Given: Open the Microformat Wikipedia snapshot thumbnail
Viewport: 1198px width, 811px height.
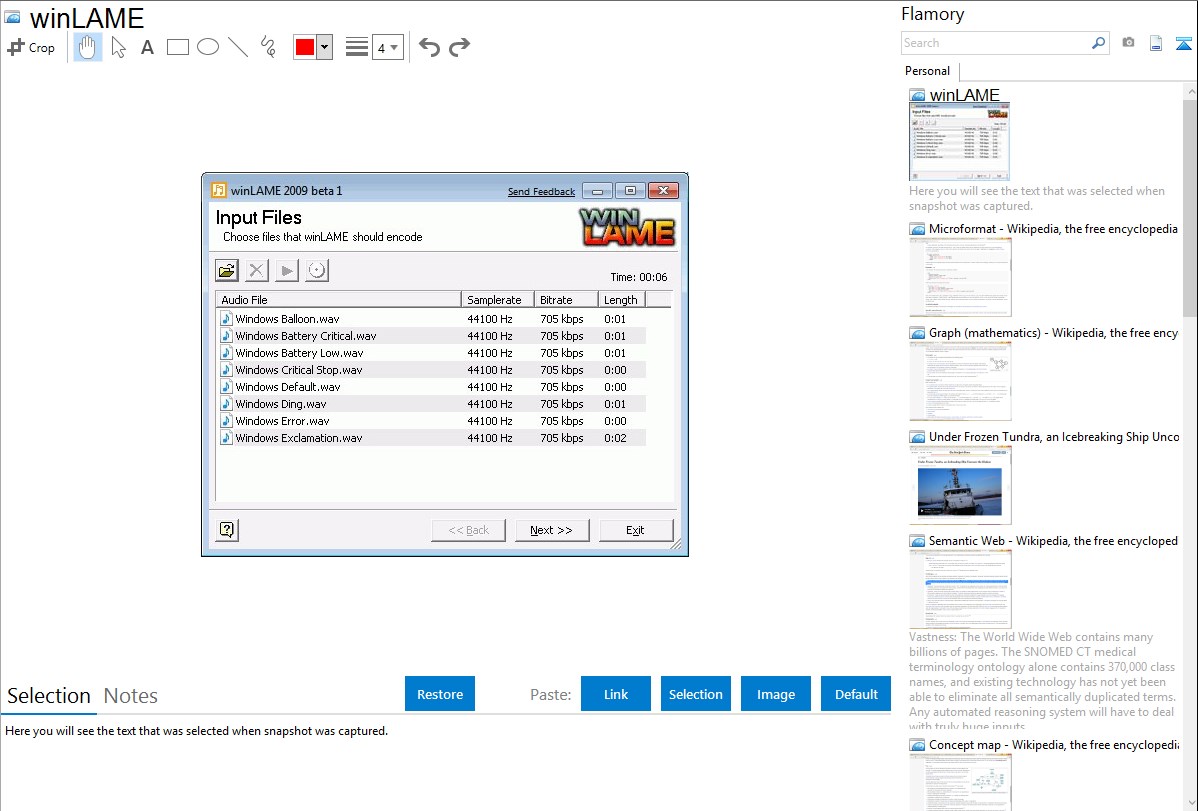Looking at the screenshot, I should click(x=960, y=277).
